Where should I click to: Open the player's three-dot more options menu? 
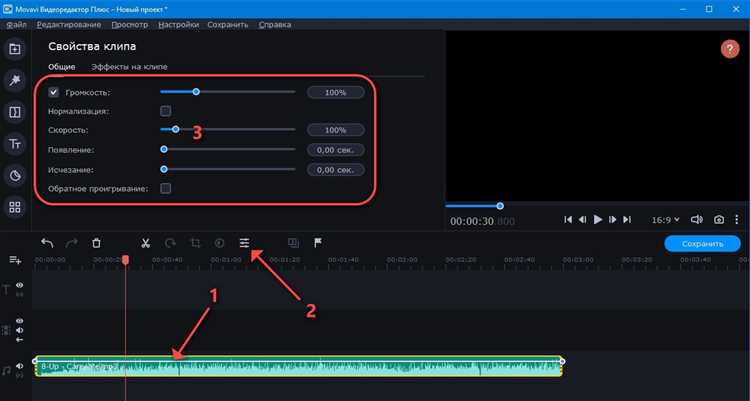point(739,219)
